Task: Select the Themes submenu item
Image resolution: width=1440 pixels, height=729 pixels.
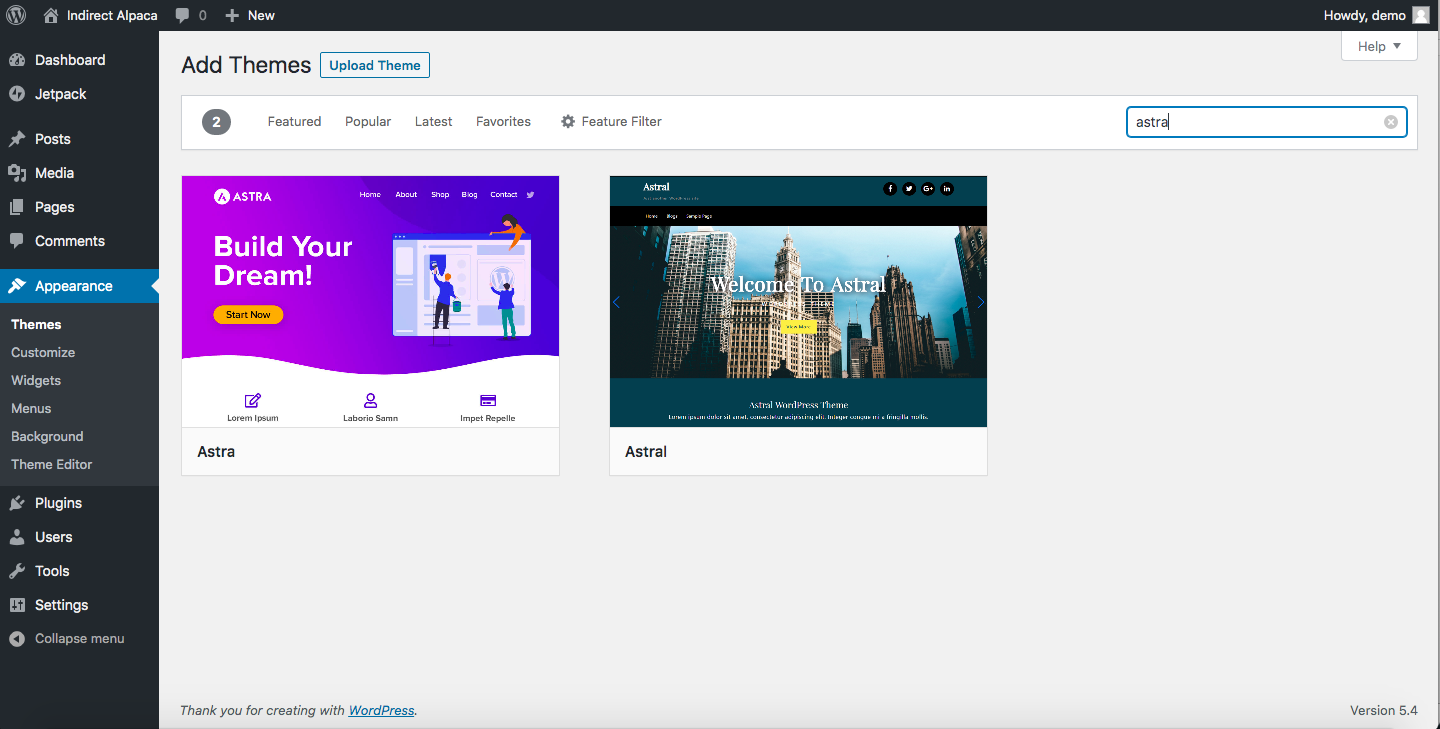Action: point(36,324)
